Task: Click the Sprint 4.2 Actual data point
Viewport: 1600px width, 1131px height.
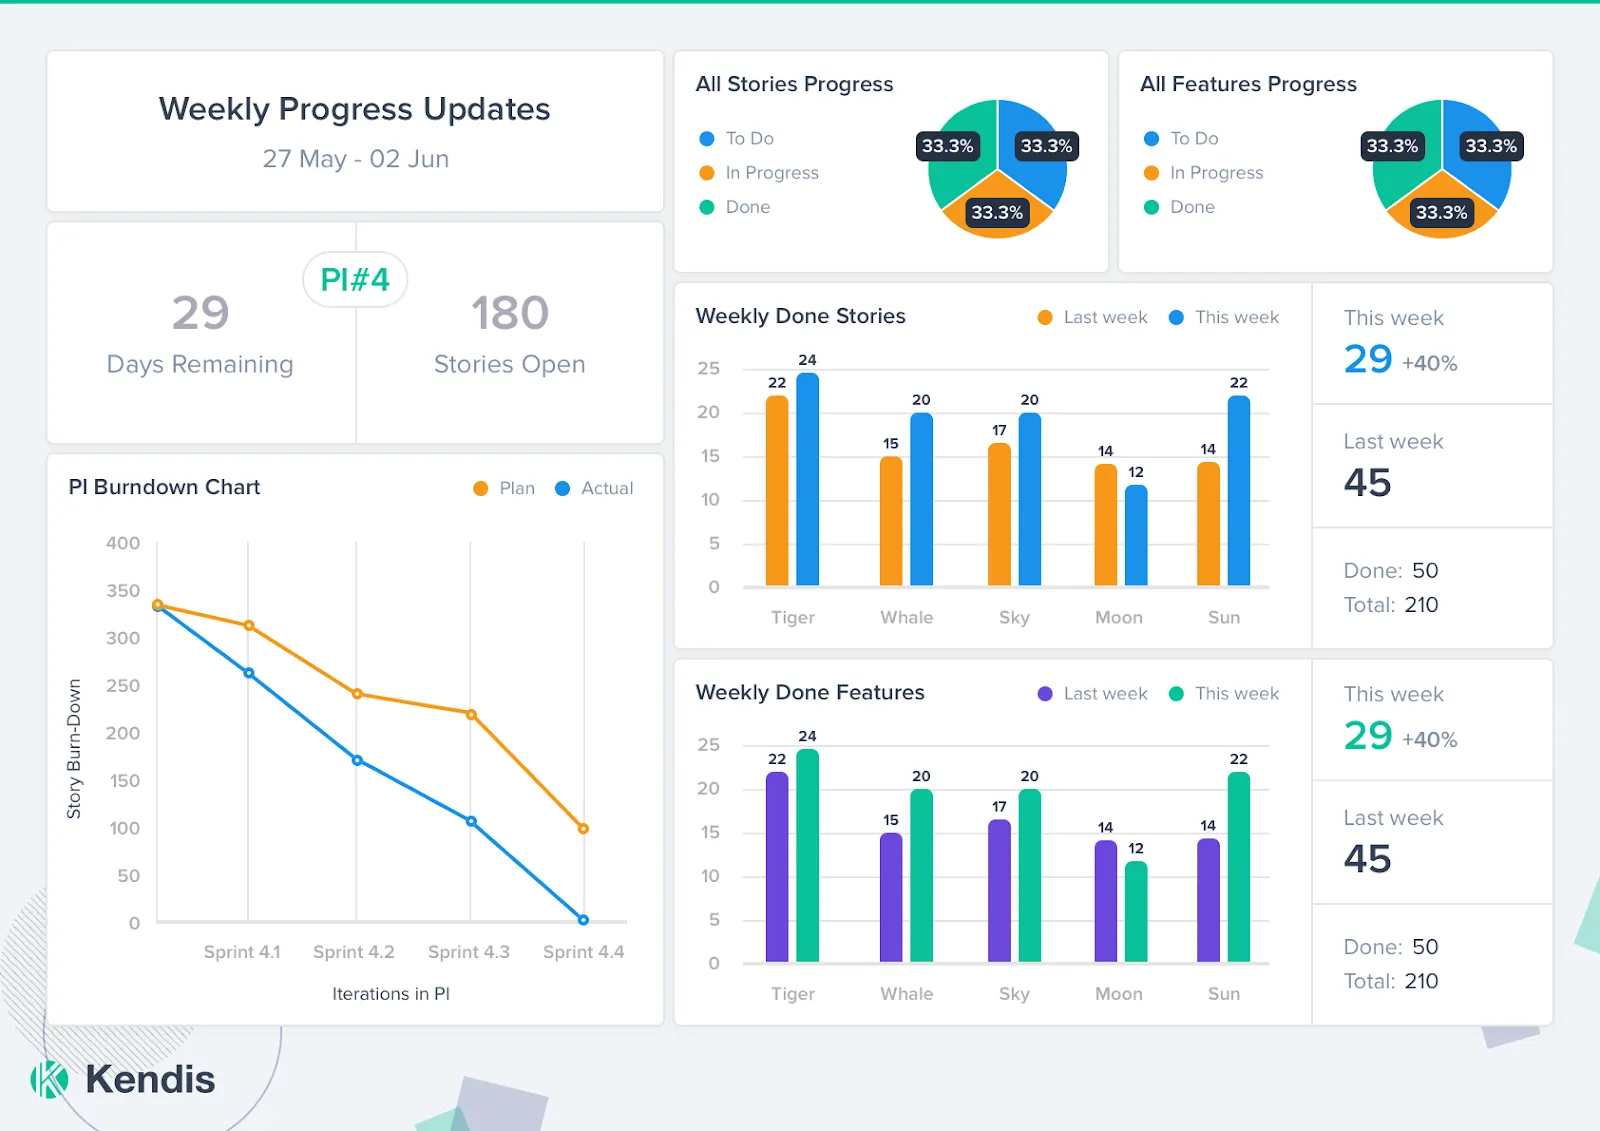Action: click(357, 760)
